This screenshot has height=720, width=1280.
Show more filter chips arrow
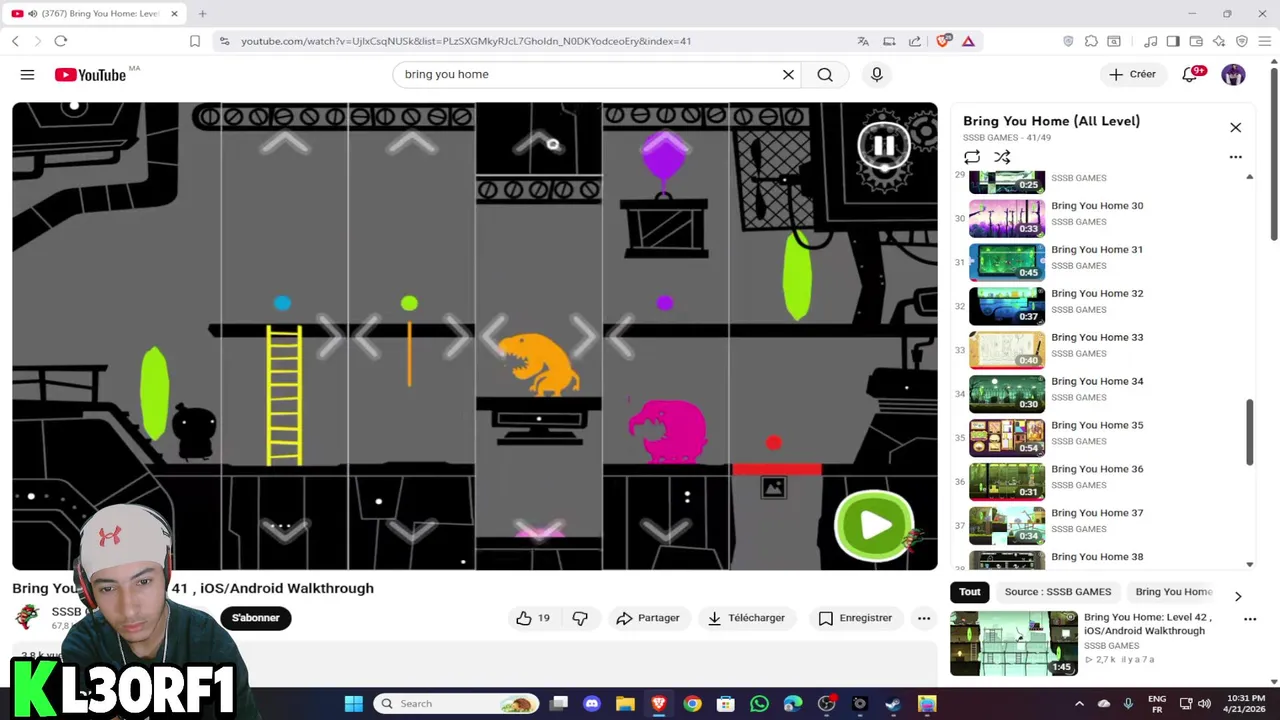[1238, 596]
